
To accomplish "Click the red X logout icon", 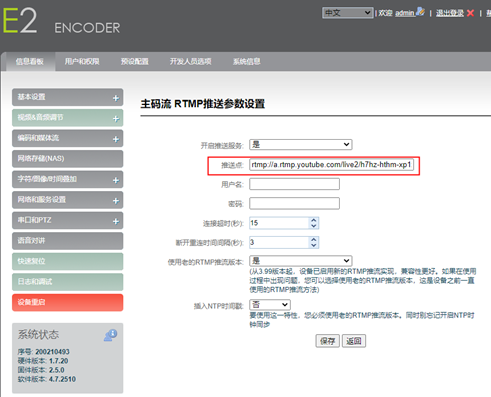I will [470, 13].
